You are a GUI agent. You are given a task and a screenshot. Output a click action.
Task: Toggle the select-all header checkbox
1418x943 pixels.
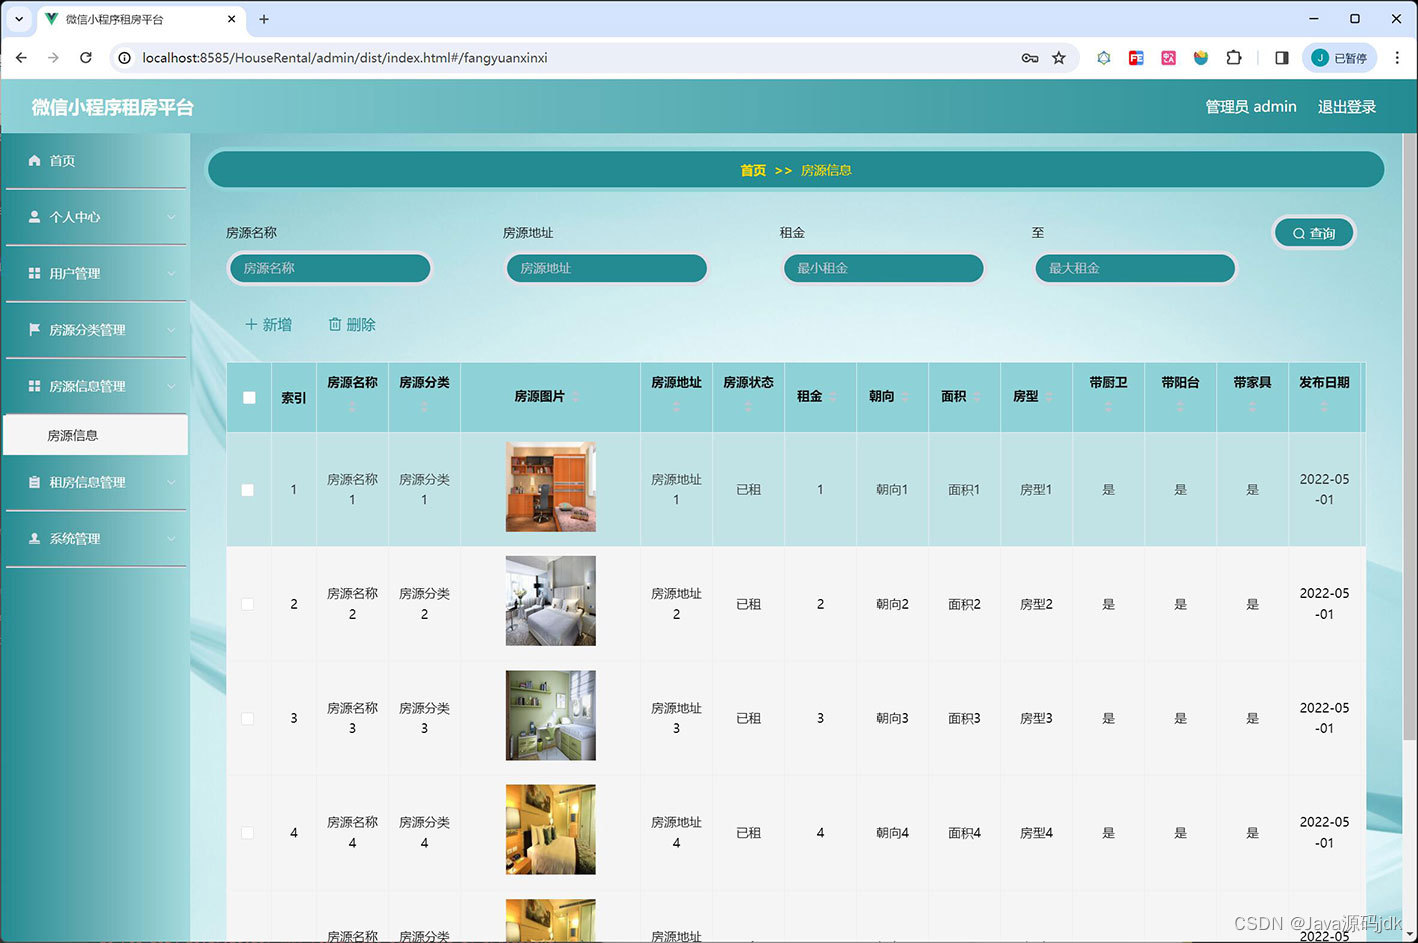coord(249,398)
